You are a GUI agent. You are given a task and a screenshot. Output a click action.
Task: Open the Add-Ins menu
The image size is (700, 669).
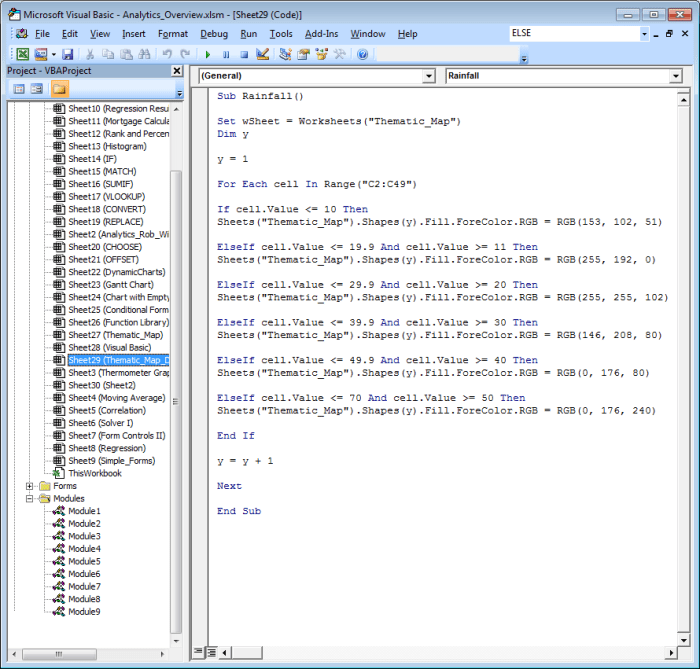(321, 34)
